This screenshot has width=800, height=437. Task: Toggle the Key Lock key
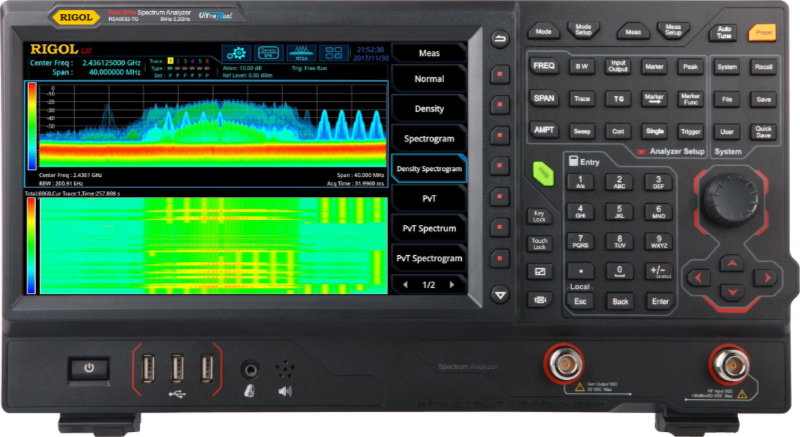coord(539,216)
